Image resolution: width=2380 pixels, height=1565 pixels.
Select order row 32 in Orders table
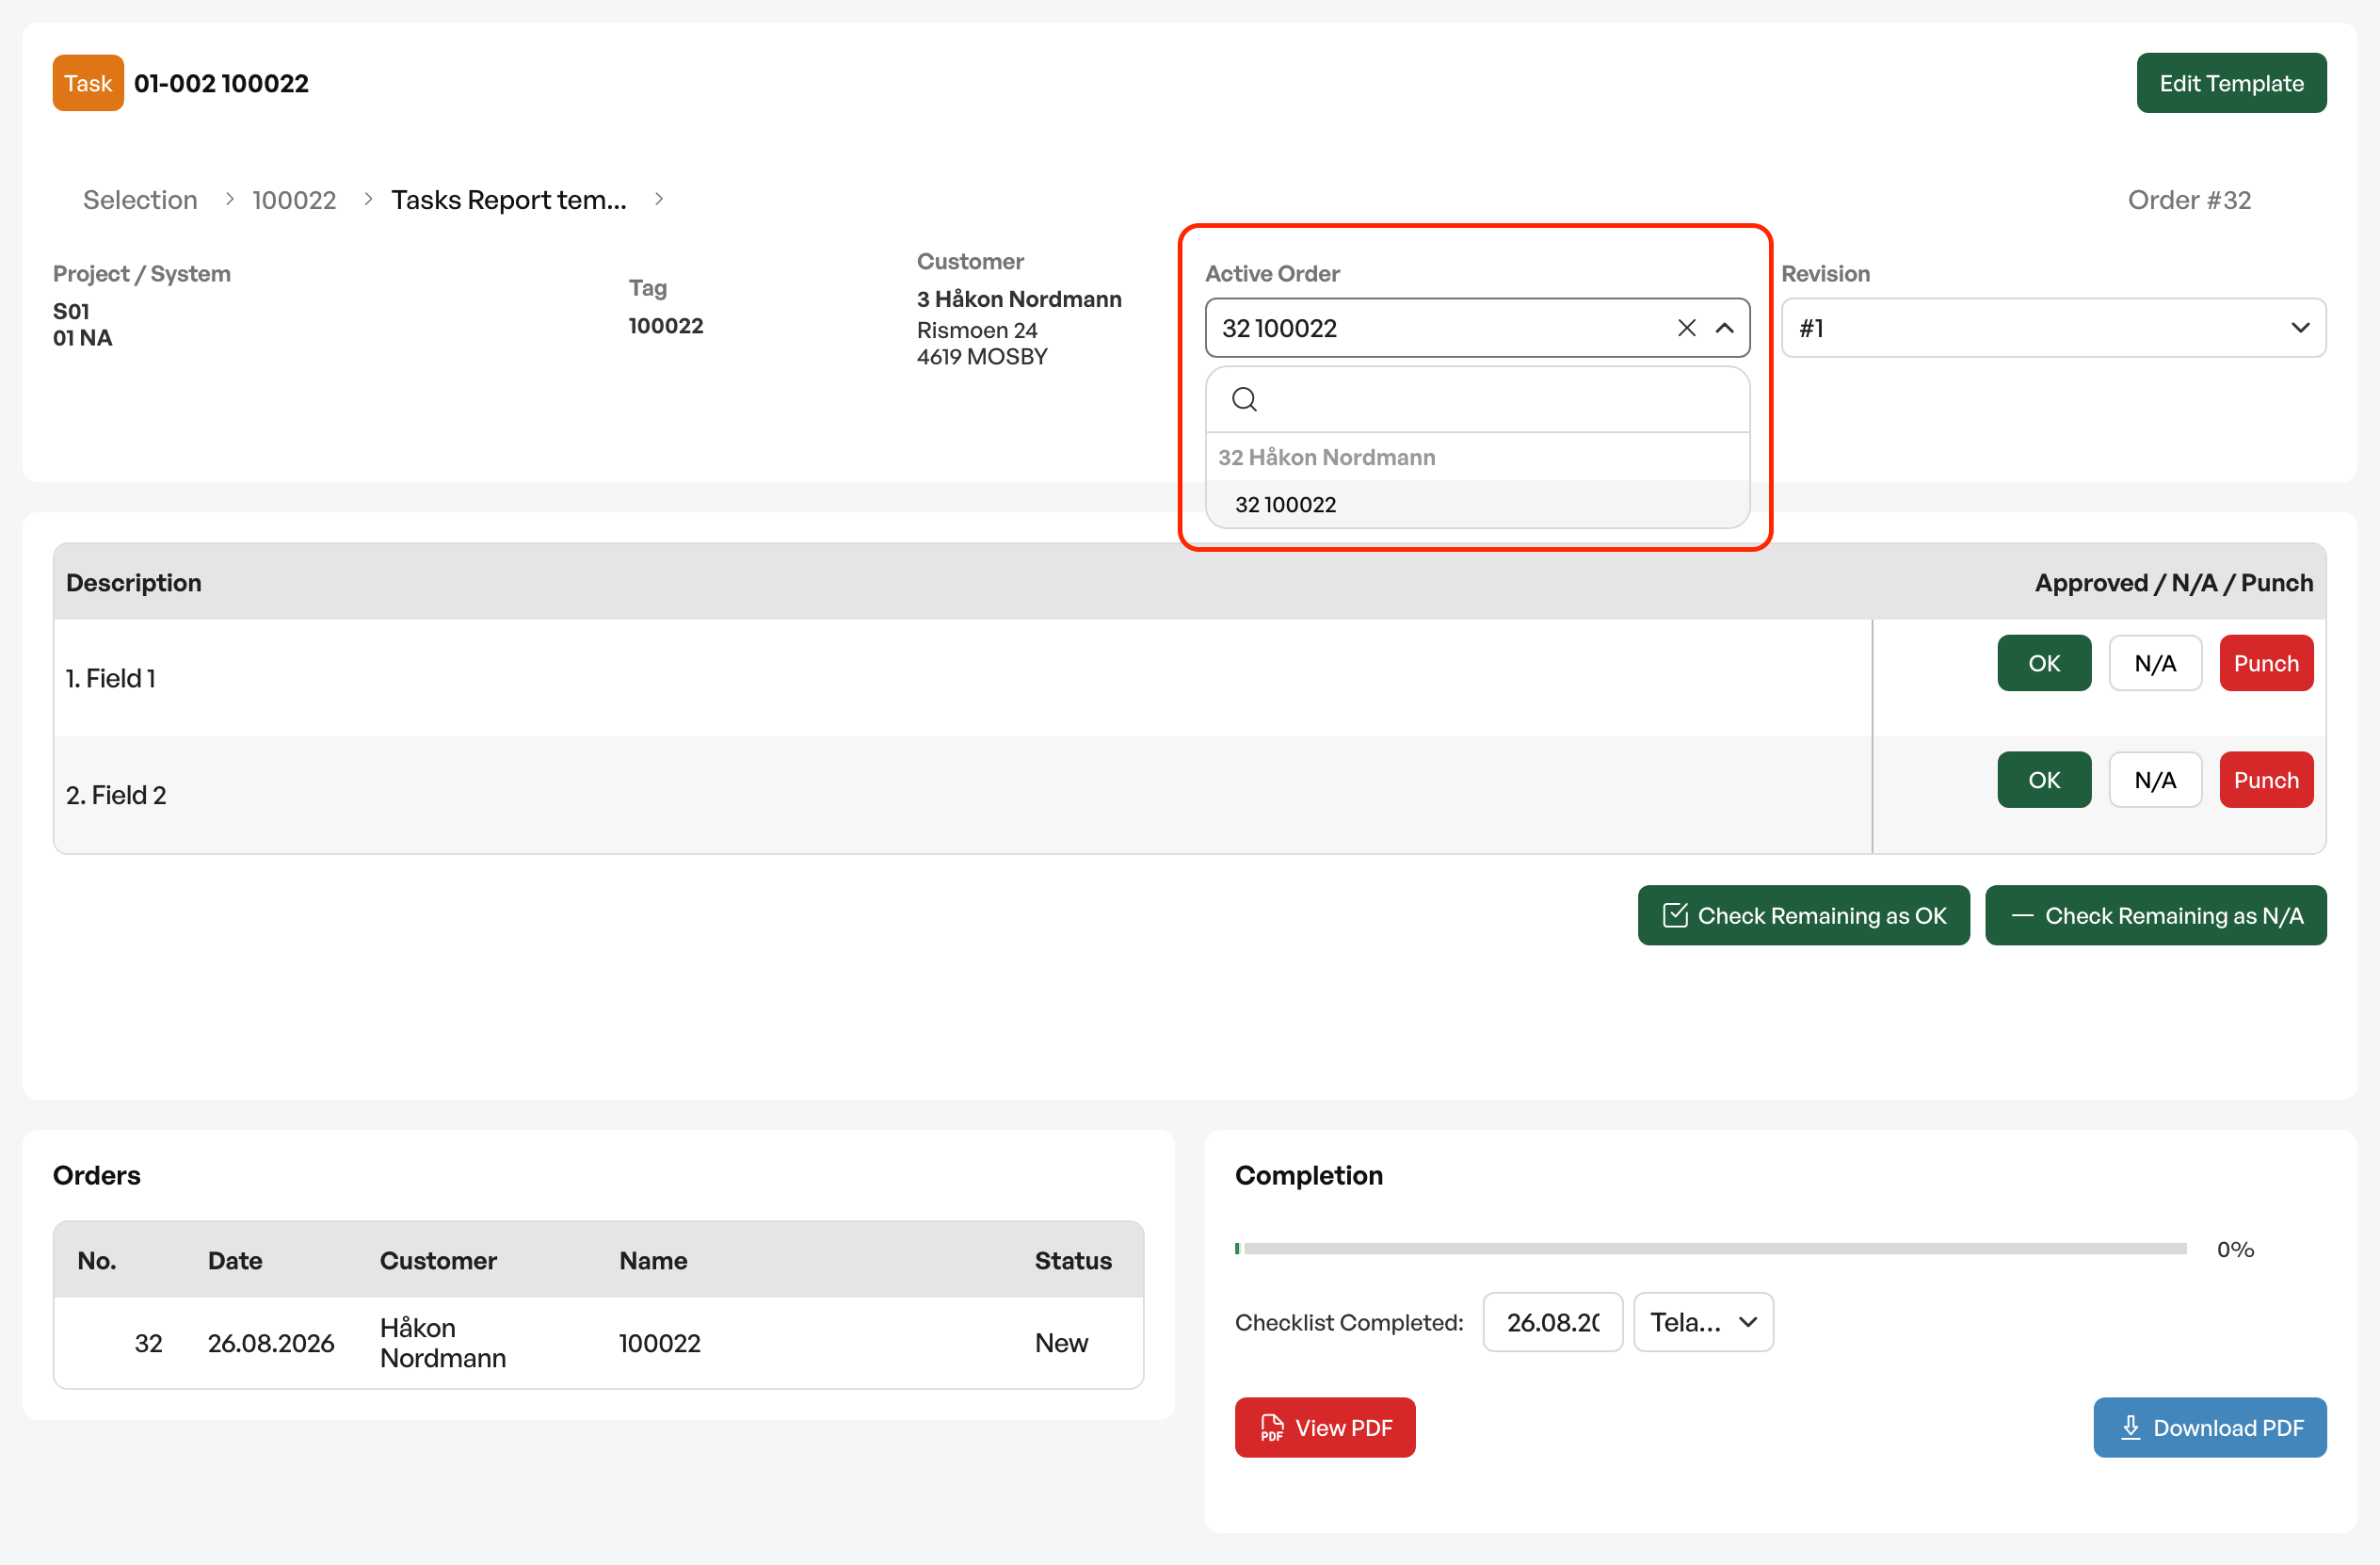click(x=598, y=1342)
